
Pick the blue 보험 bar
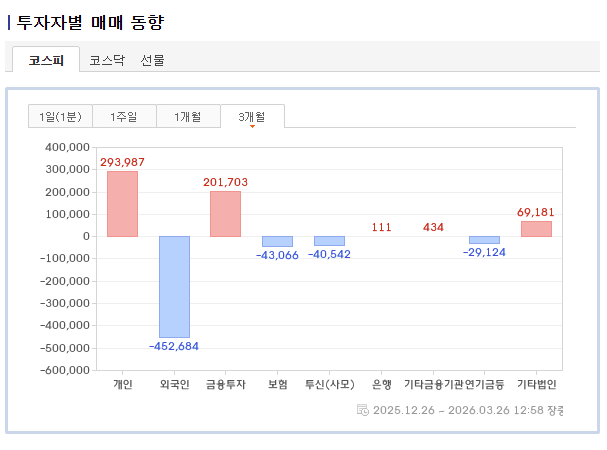click(277, 241)
